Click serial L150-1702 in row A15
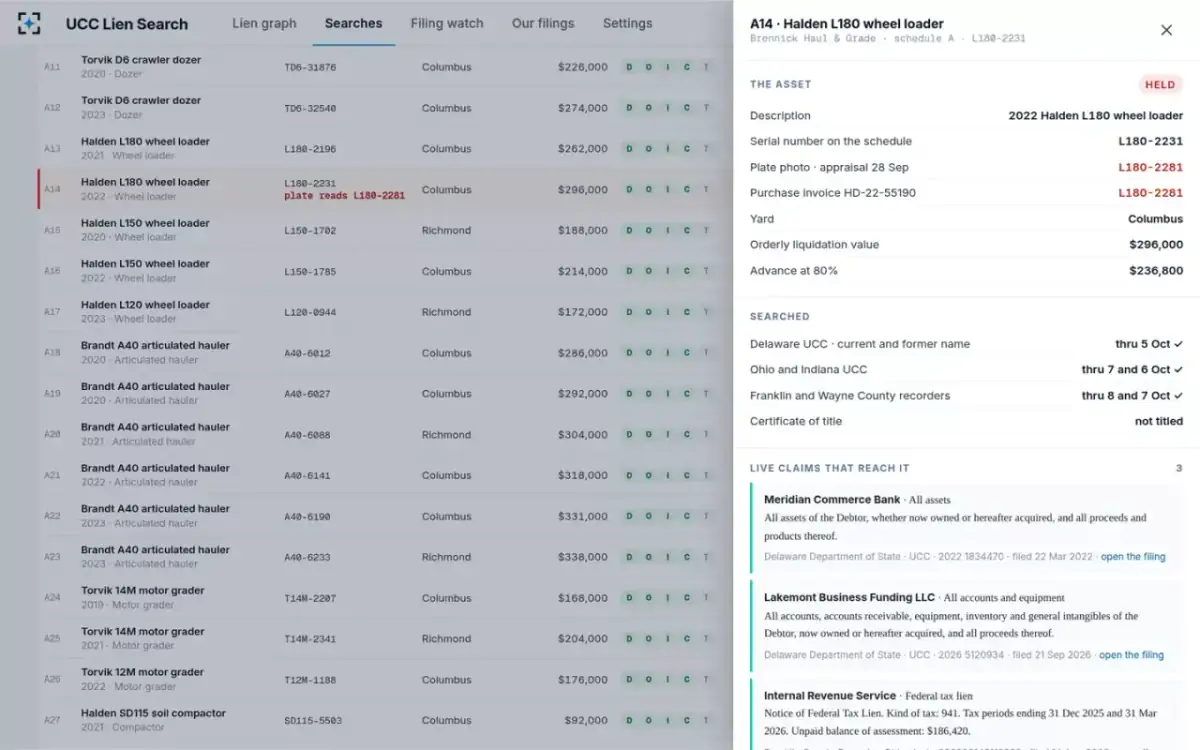1200x750 pixels. 310,231
